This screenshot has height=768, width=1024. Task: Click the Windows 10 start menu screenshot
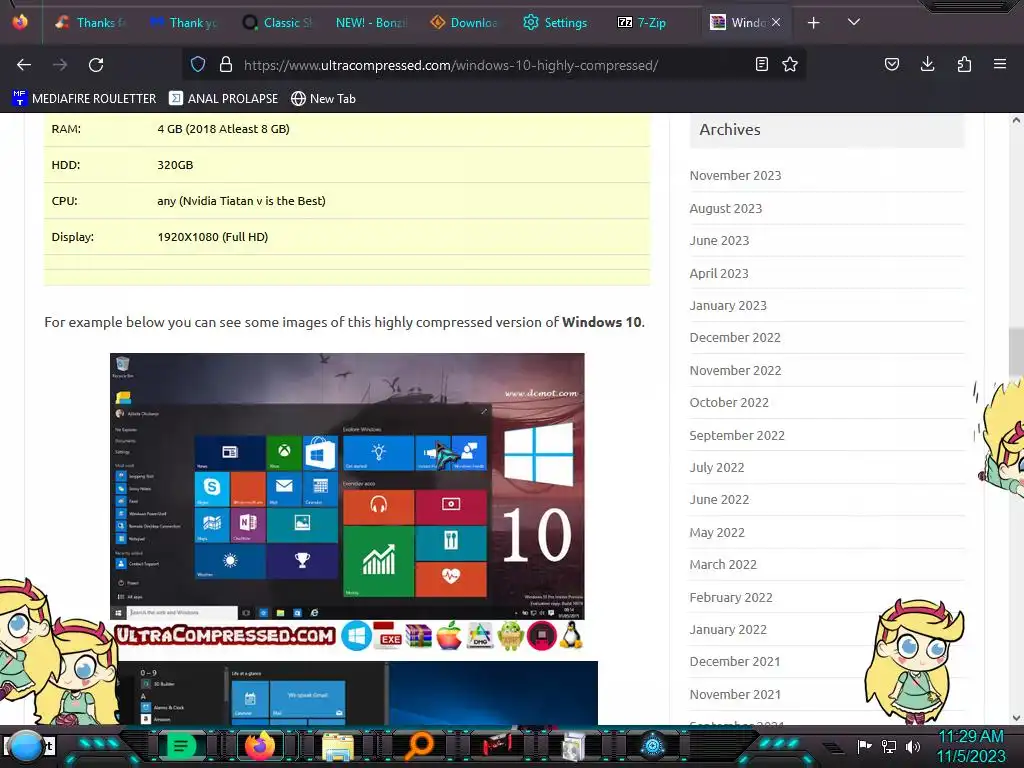point(347,486)
